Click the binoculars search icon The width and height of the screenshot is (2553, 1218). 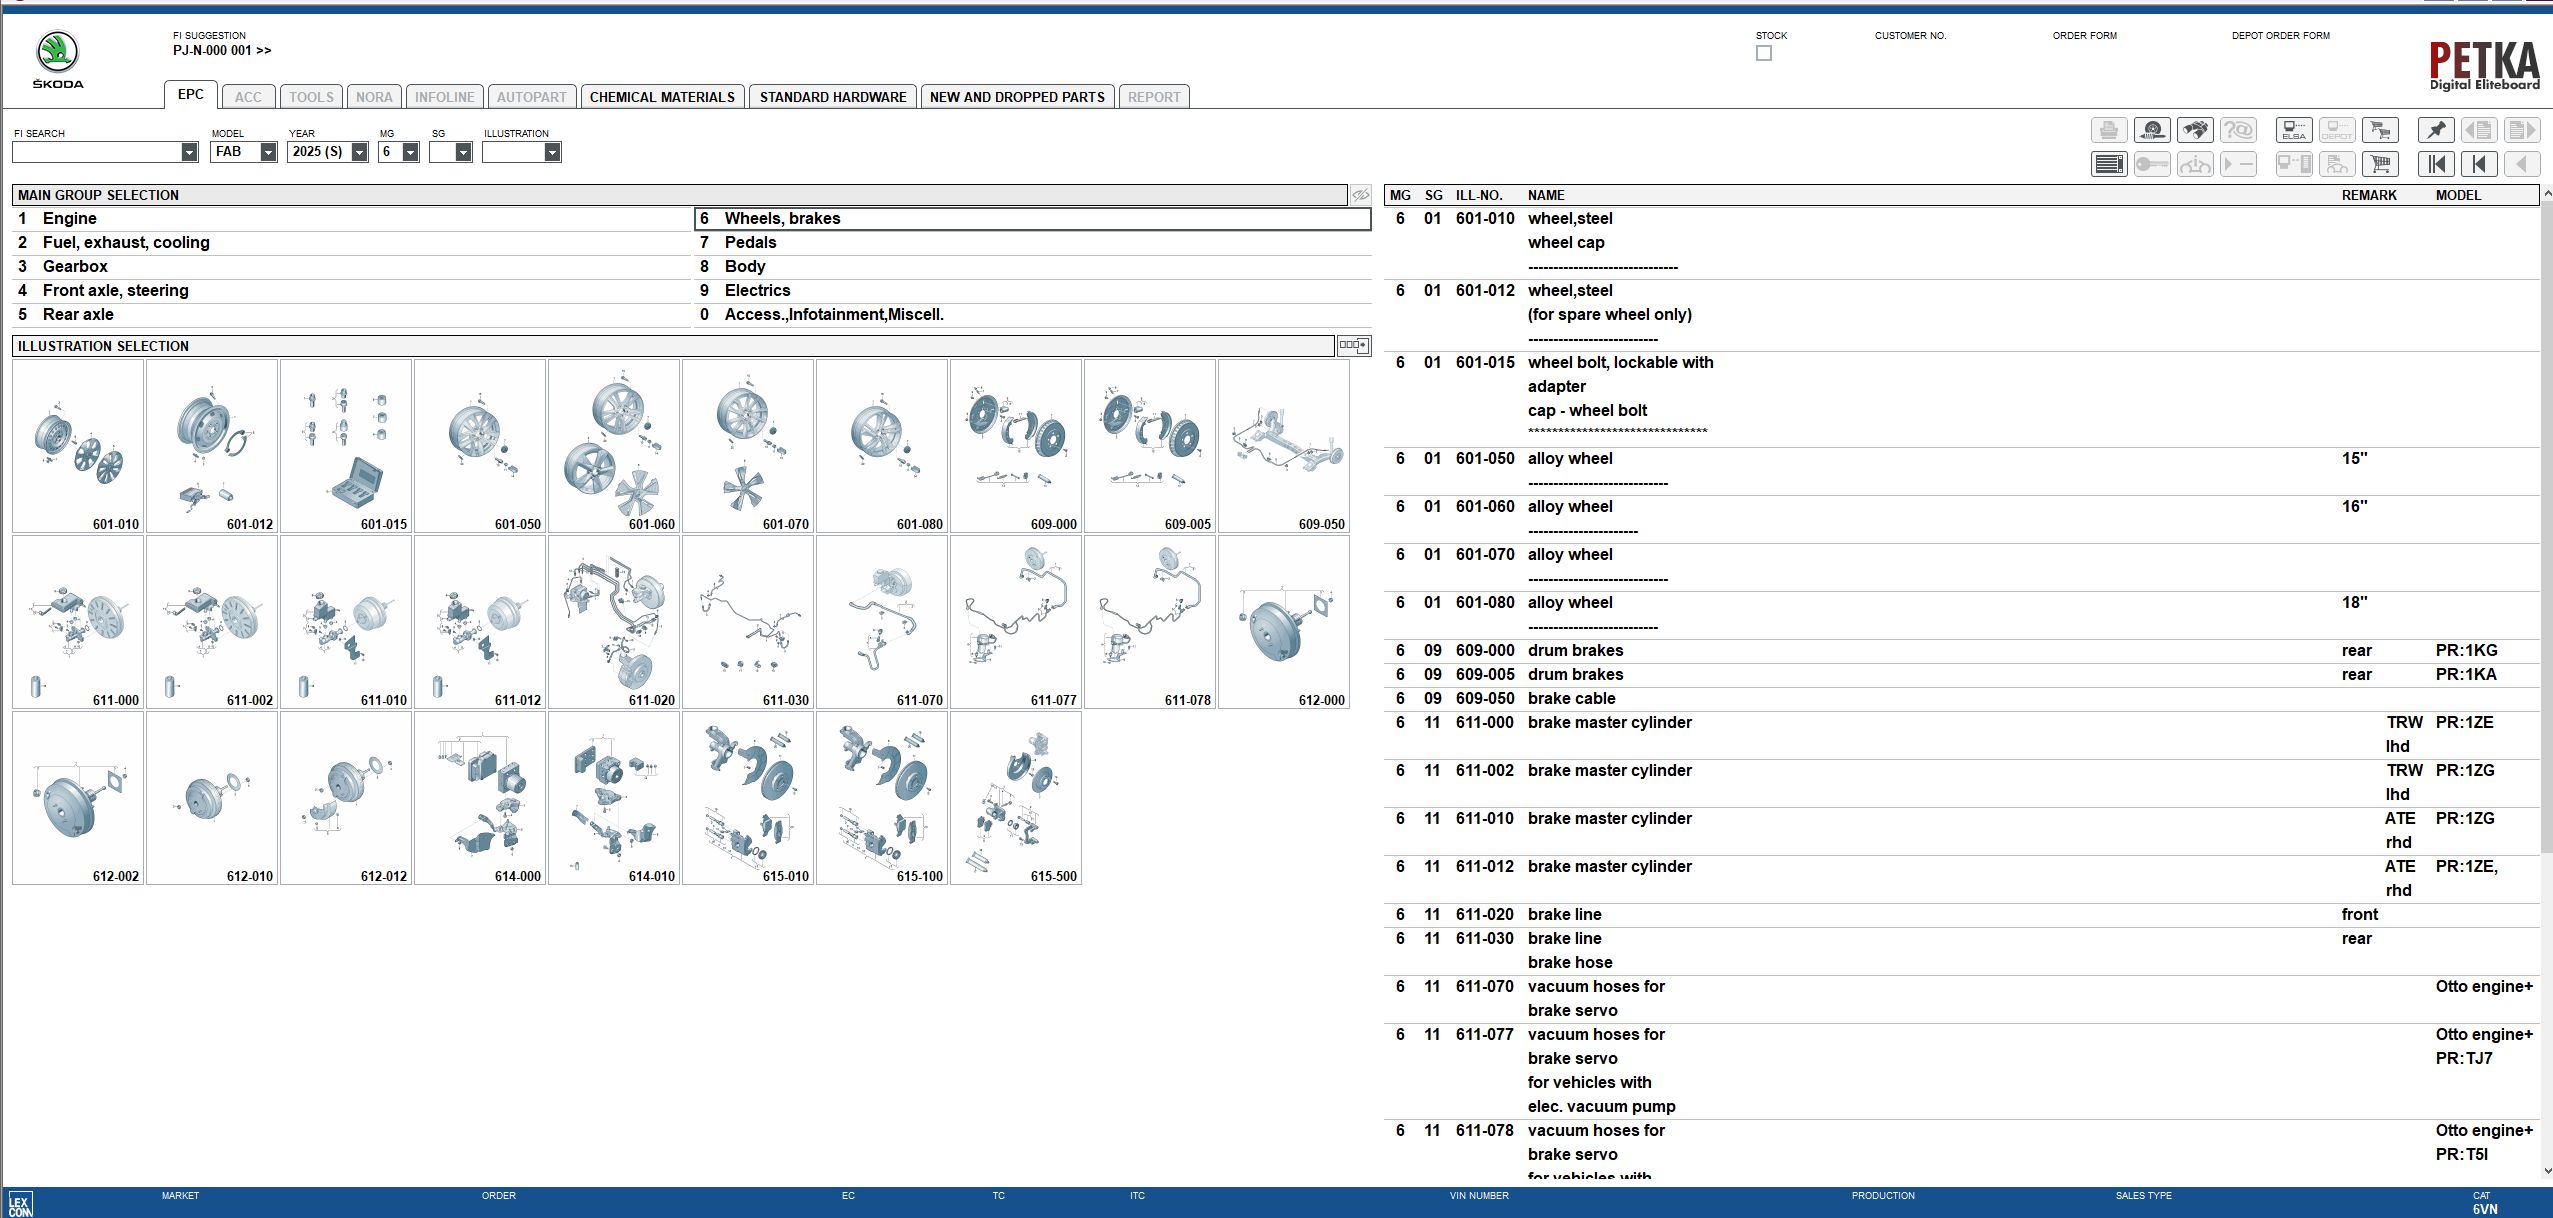point(2195,130)
